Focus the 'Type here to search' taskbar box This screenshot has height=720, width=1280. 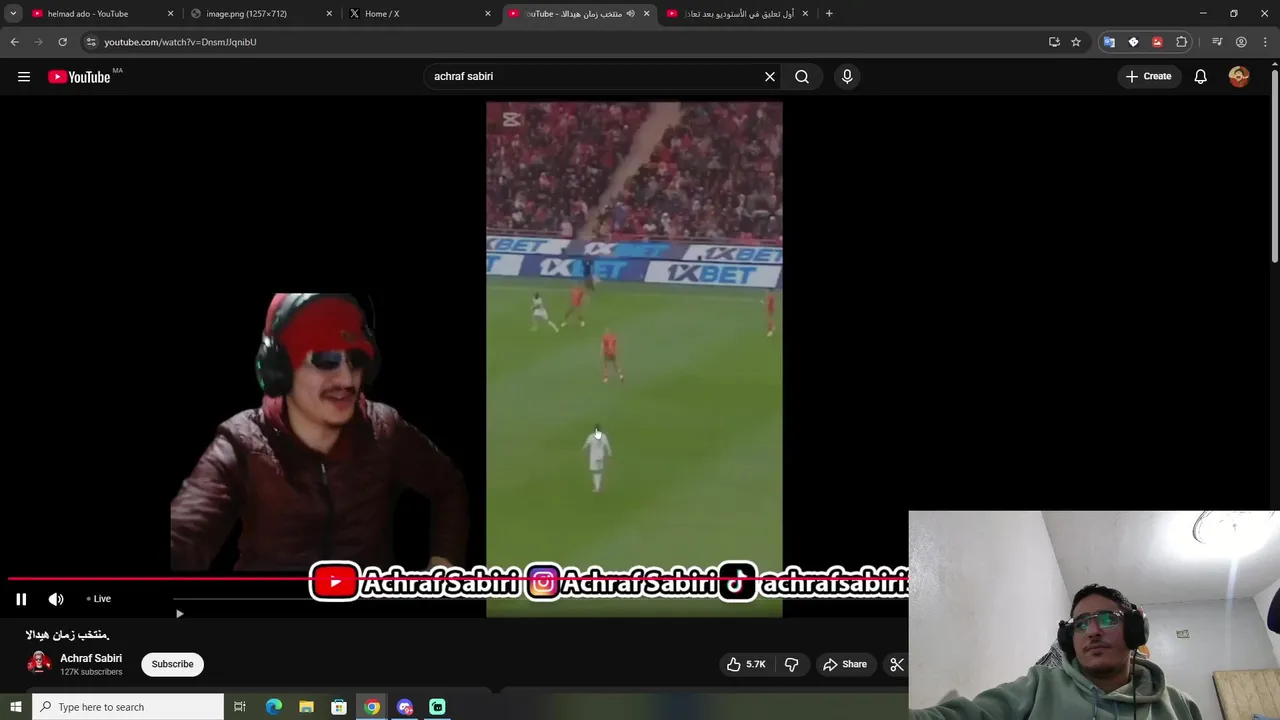coord(128,707)
